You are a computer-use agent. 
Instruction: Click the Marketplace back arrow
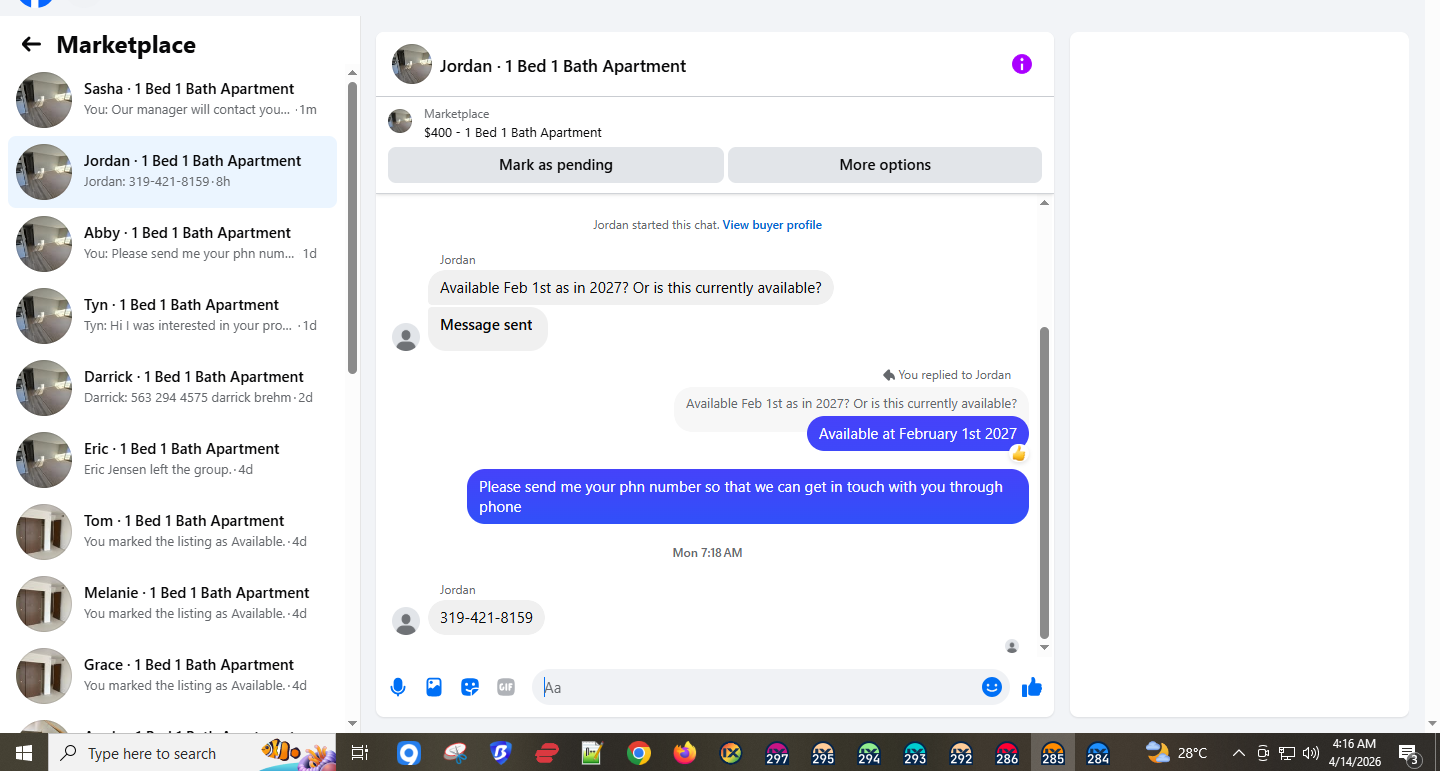tap(31, 44)
